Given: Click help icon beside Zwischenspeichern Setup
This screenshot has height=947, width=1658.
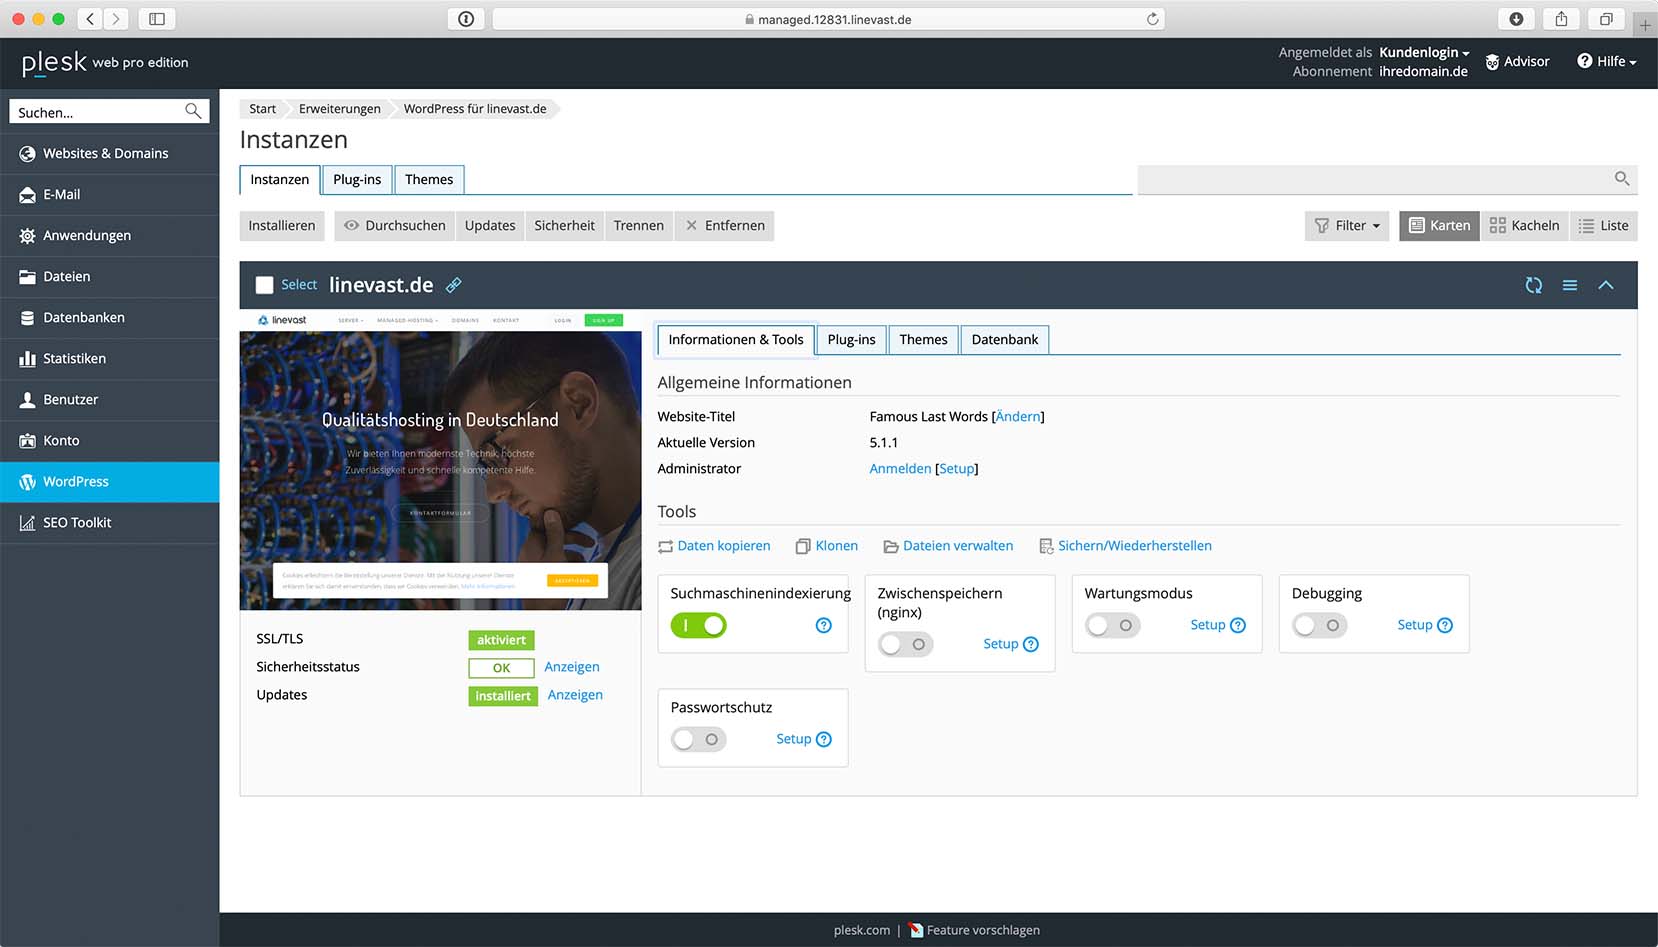Looking at the screenshot, I should [1031, 644].
